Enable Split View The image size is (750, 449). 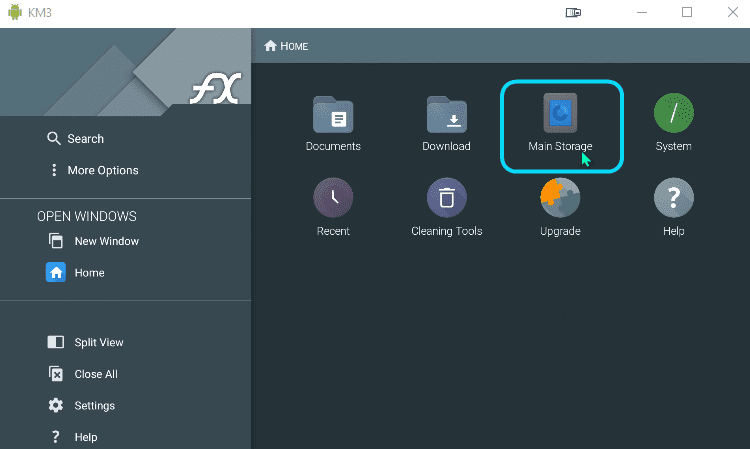(x=85, y=342)
